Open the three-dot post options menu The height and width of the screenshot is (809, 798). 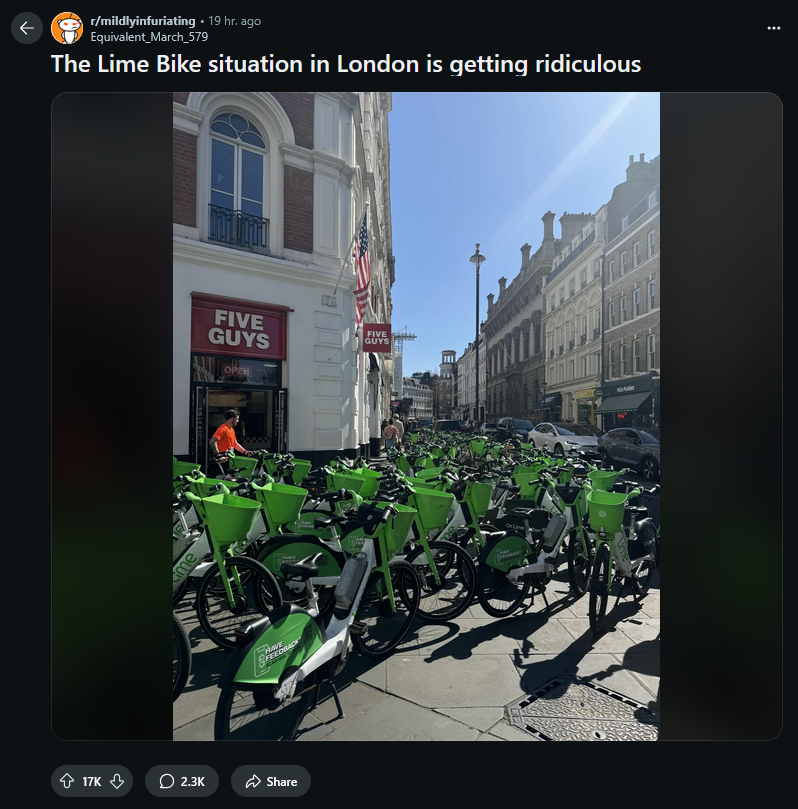pyautogui.click(x=774, y=28)
